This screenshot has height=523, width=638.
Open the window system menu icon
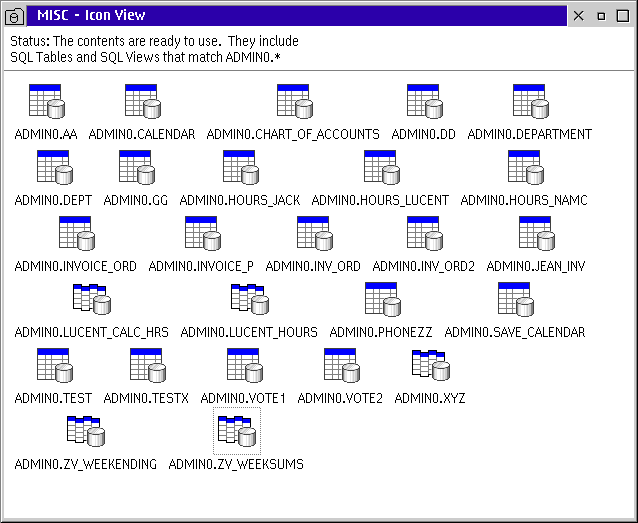tap(14, 16)
